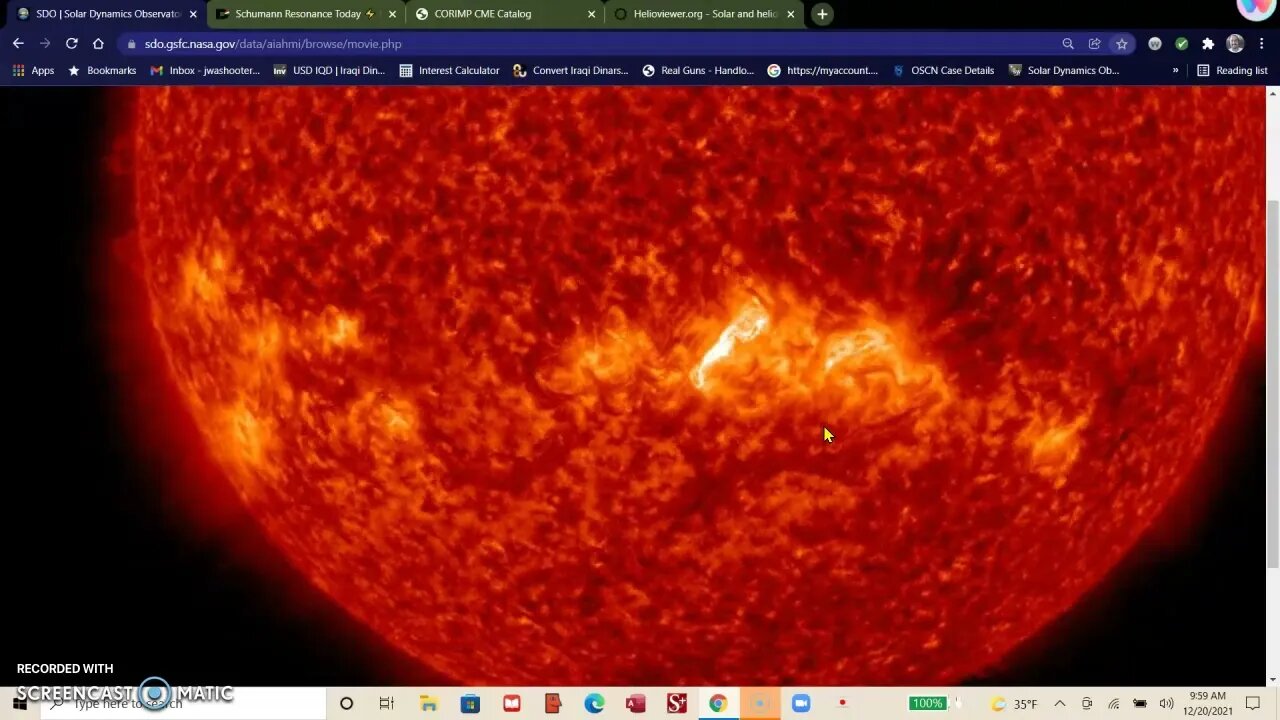Open the clock showing 9:59 AM
The image size is (1280, 720).
pos(1208,703)
